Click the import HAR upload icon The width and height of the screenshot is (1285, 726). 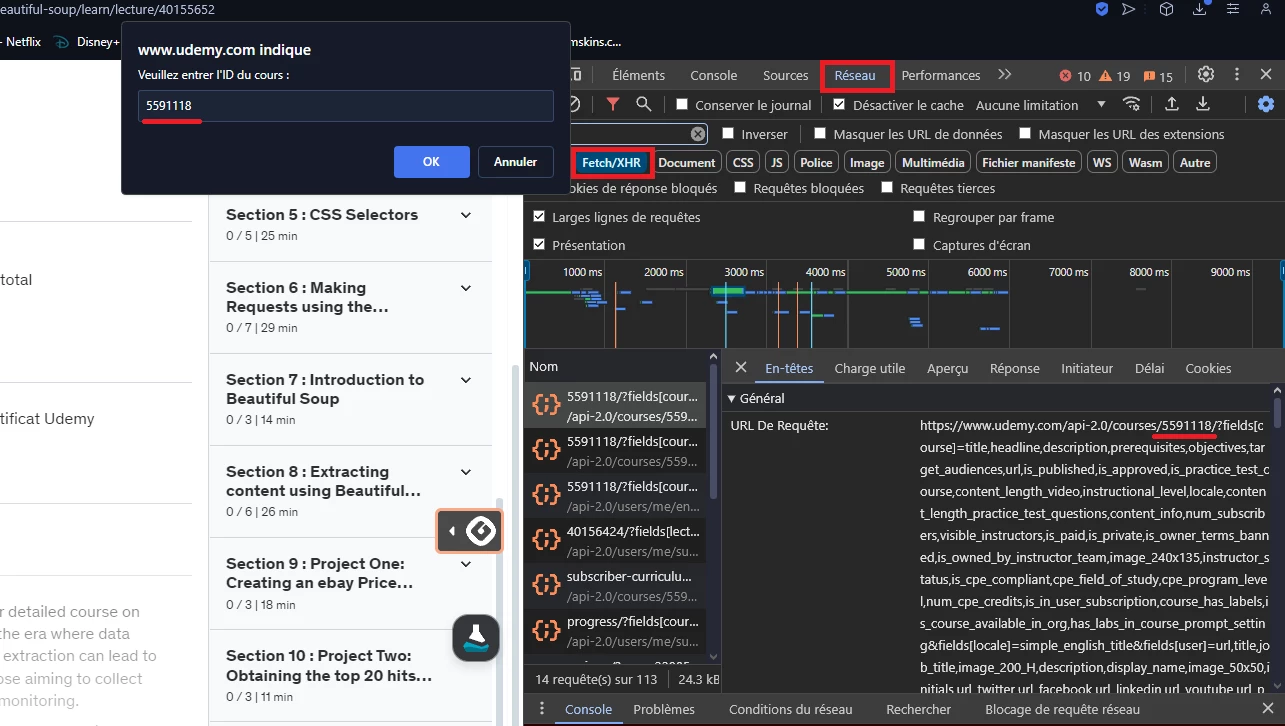tap(1171, 104)
